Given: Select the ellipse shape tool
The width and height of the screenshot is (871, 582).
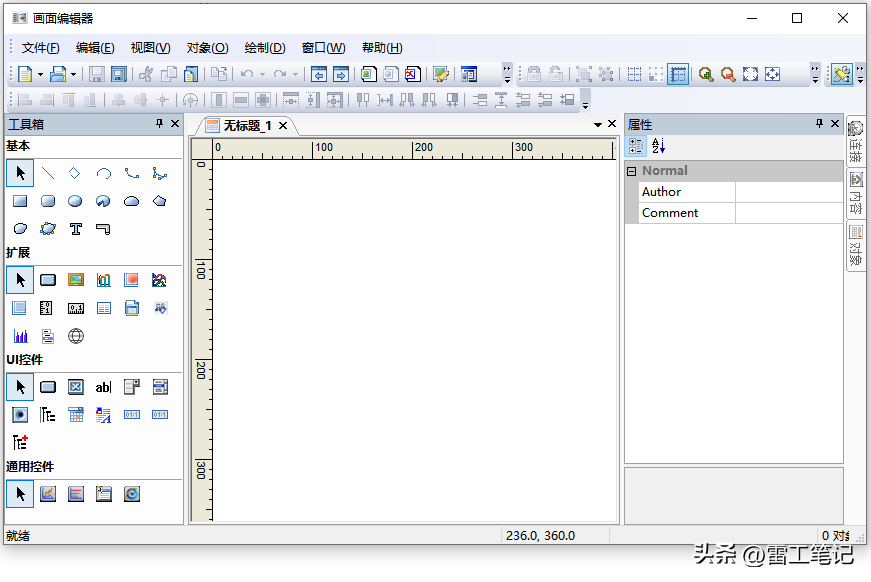Looking at the screenshot, I should [75, 201].
